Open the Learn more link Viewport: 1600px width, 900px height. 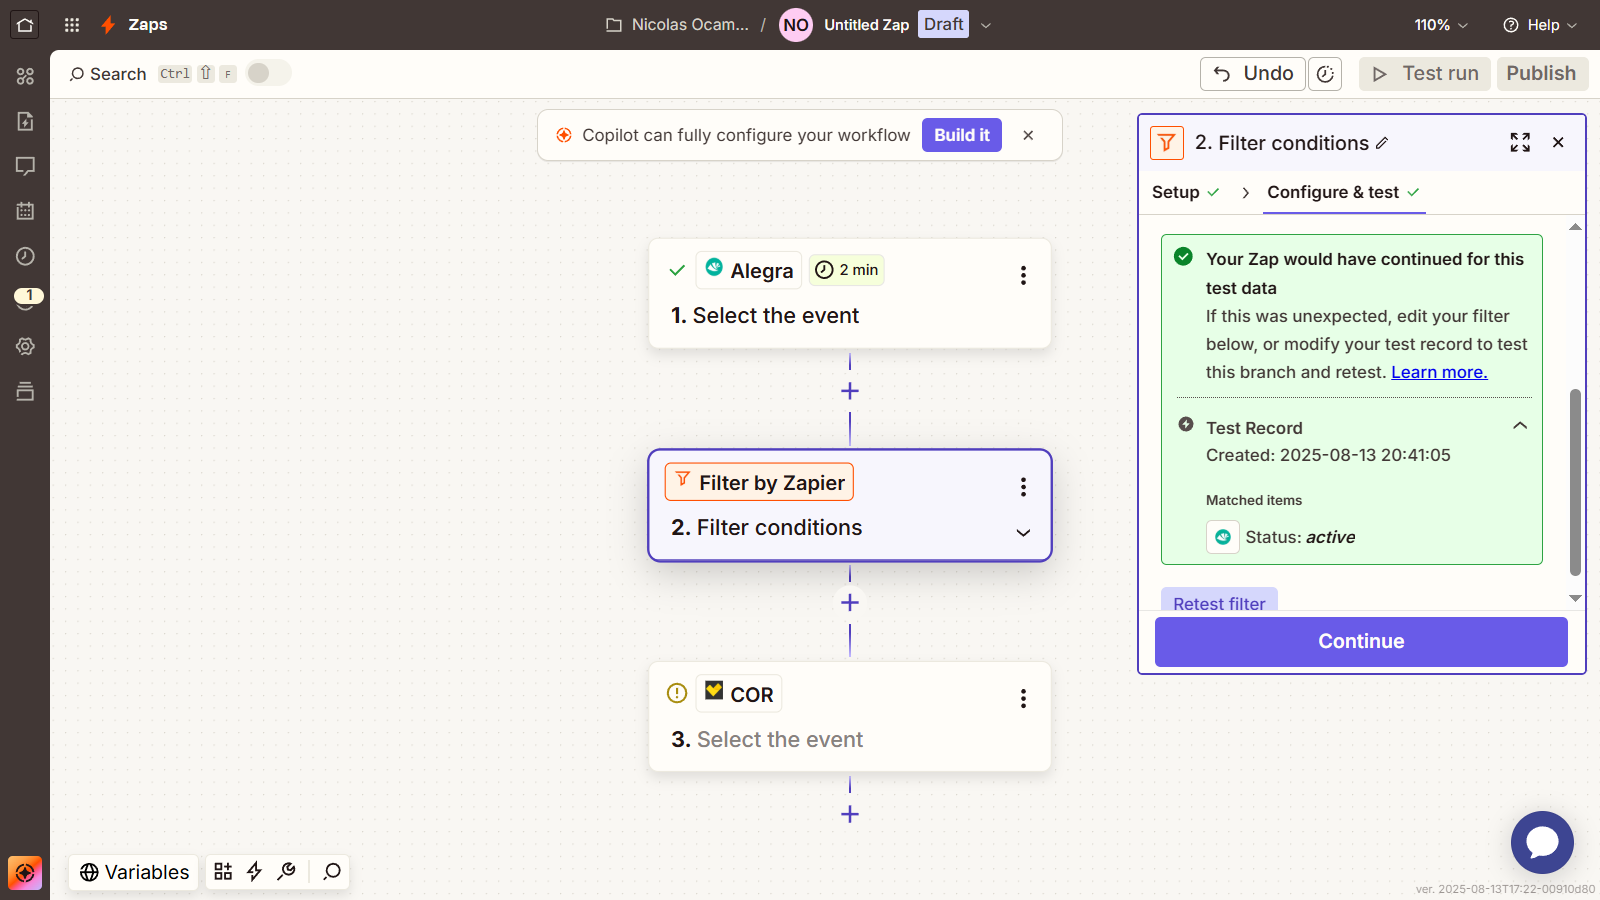[x=1439, y=372]
